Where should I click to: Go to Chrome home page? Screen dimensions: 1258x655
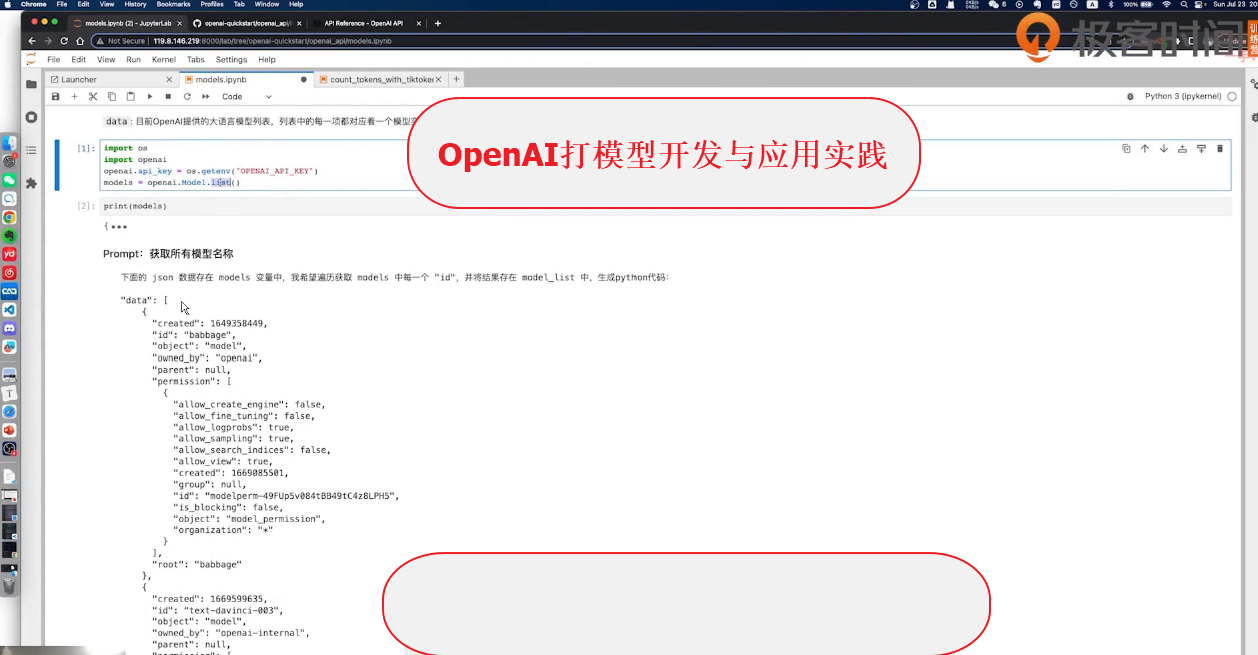tap(80, 41)
